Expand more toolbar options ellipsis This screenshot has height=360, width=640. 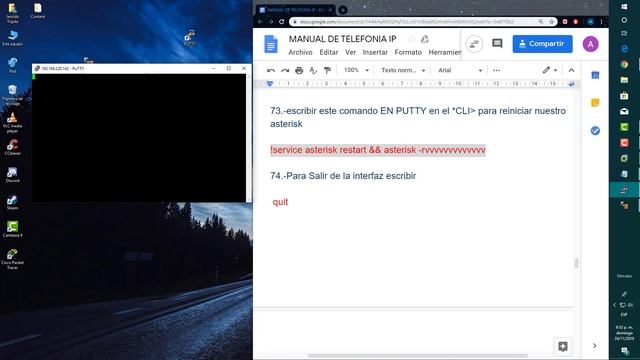(x=496, y=70)
